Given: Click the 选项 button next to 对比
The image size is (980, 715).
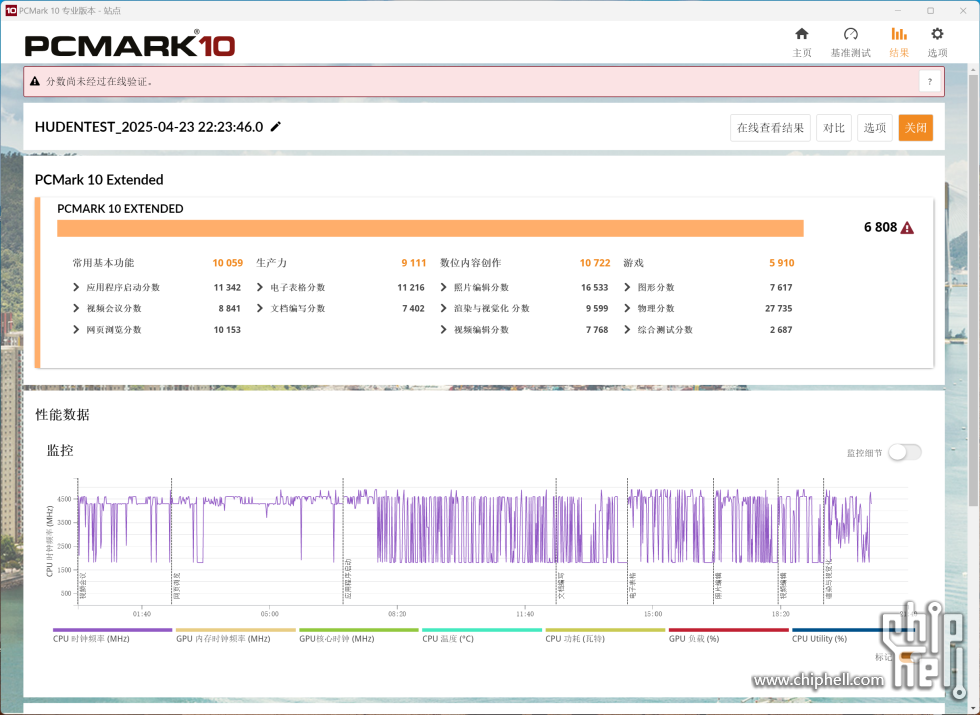Looking at the screenshot, I should point(874,128).
